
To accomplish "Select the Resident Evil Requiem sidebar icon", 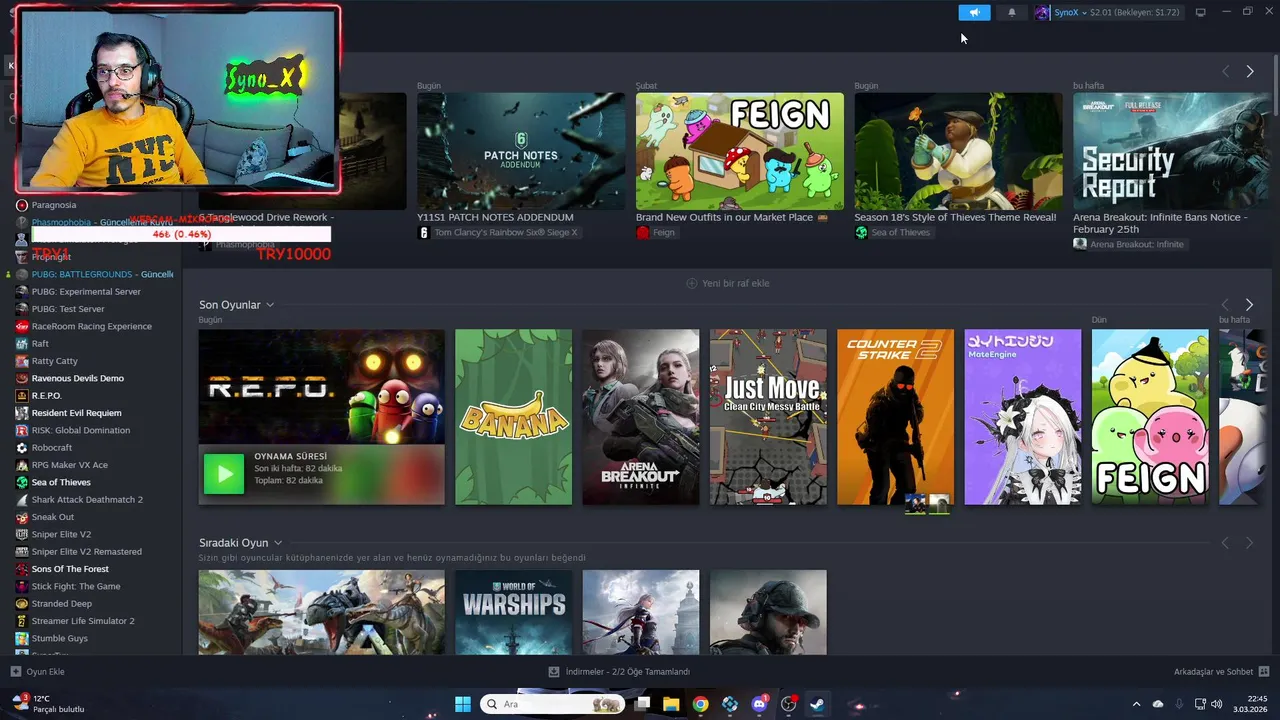I will pos(22,413).
